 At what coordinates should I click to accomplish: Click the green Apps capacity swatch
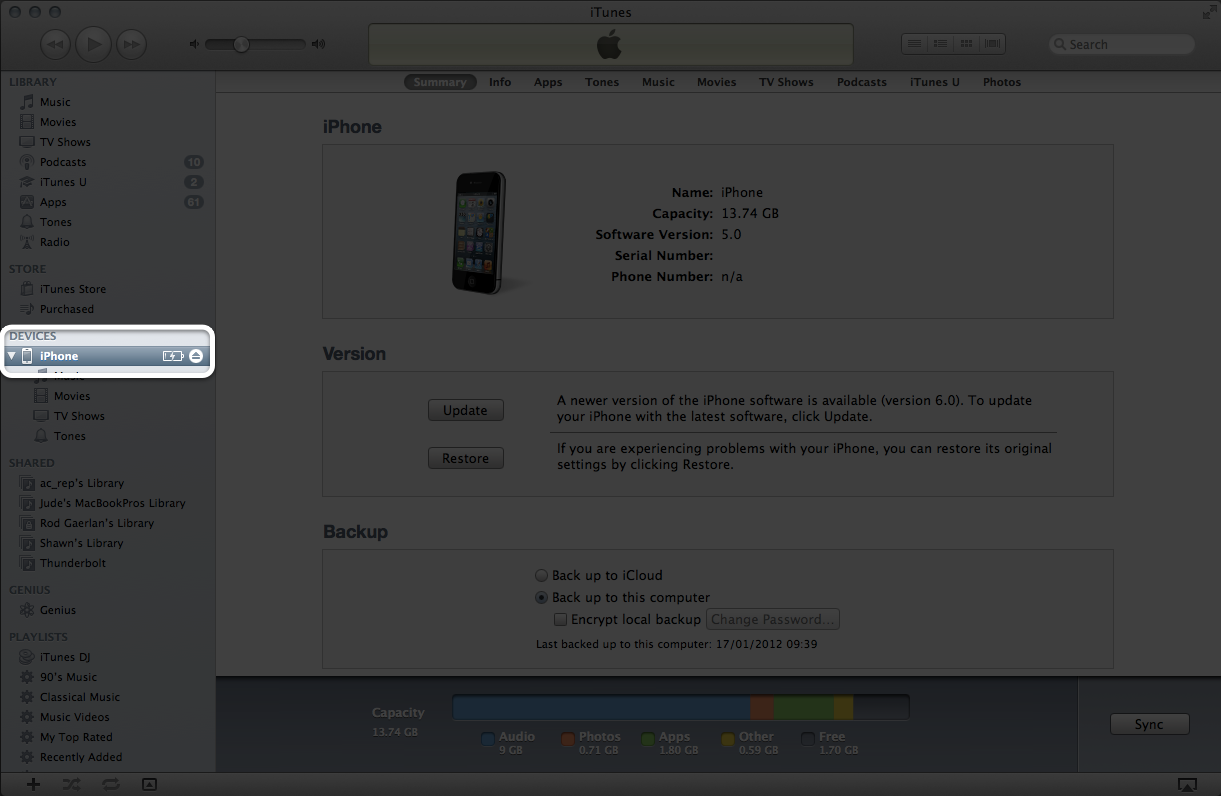648,741
